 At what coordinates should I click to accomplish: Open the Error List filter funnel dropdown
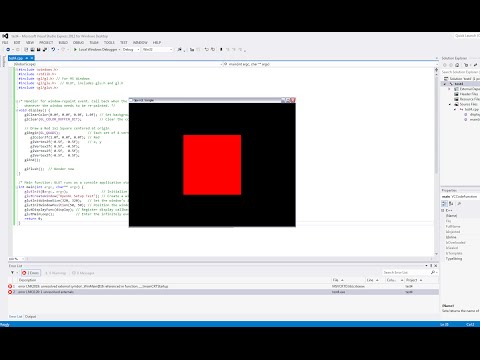tap(14, 273)
